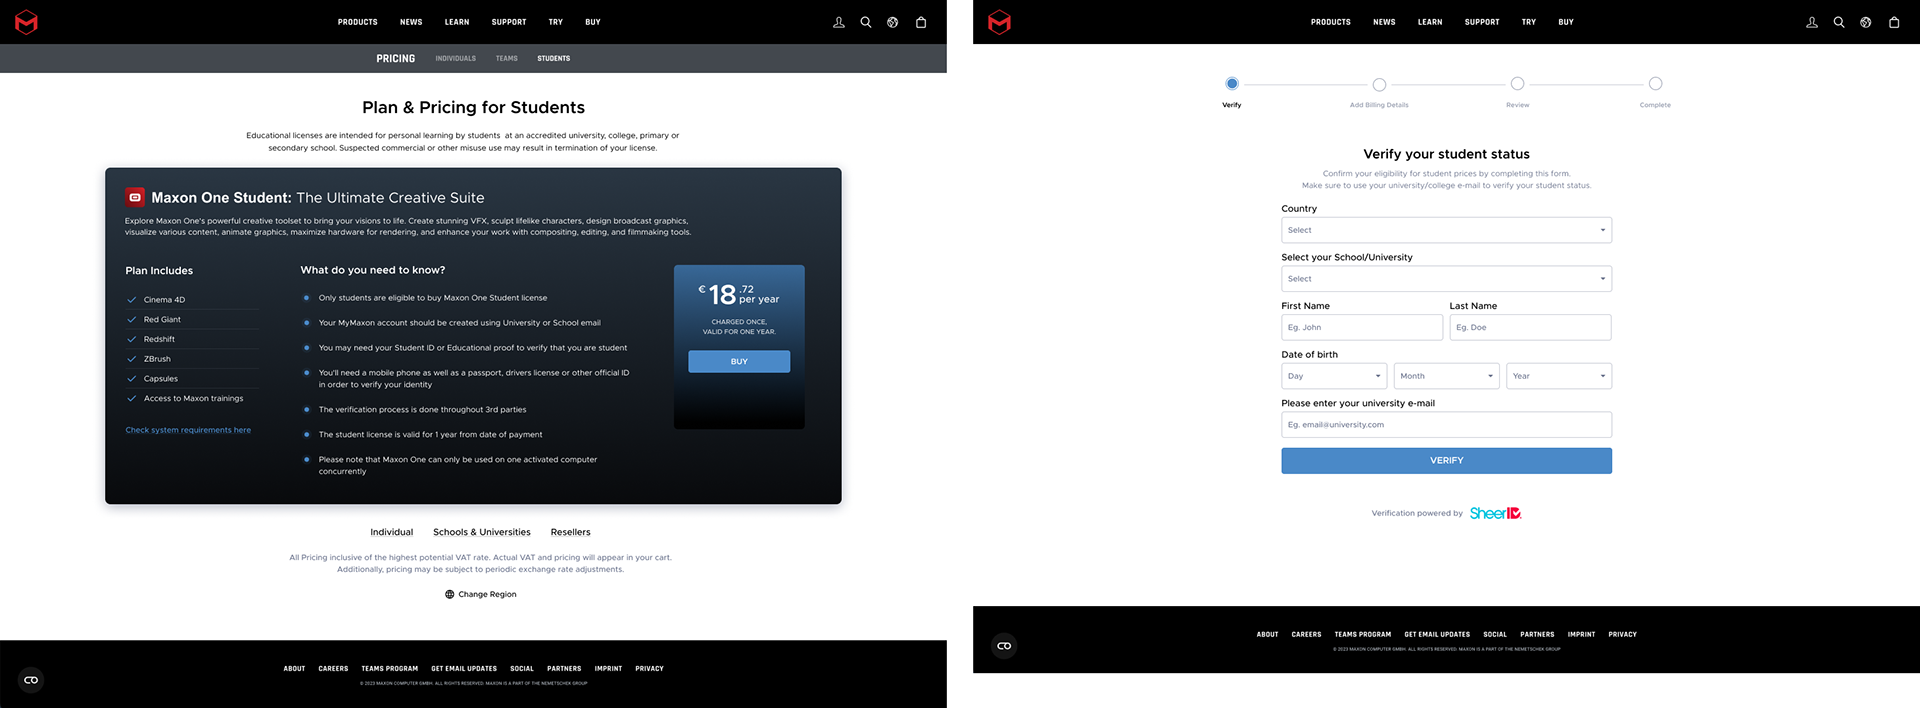Click the VERIFY button
The width and height of the screenshot is (1920, 708).
[1446, 460]
